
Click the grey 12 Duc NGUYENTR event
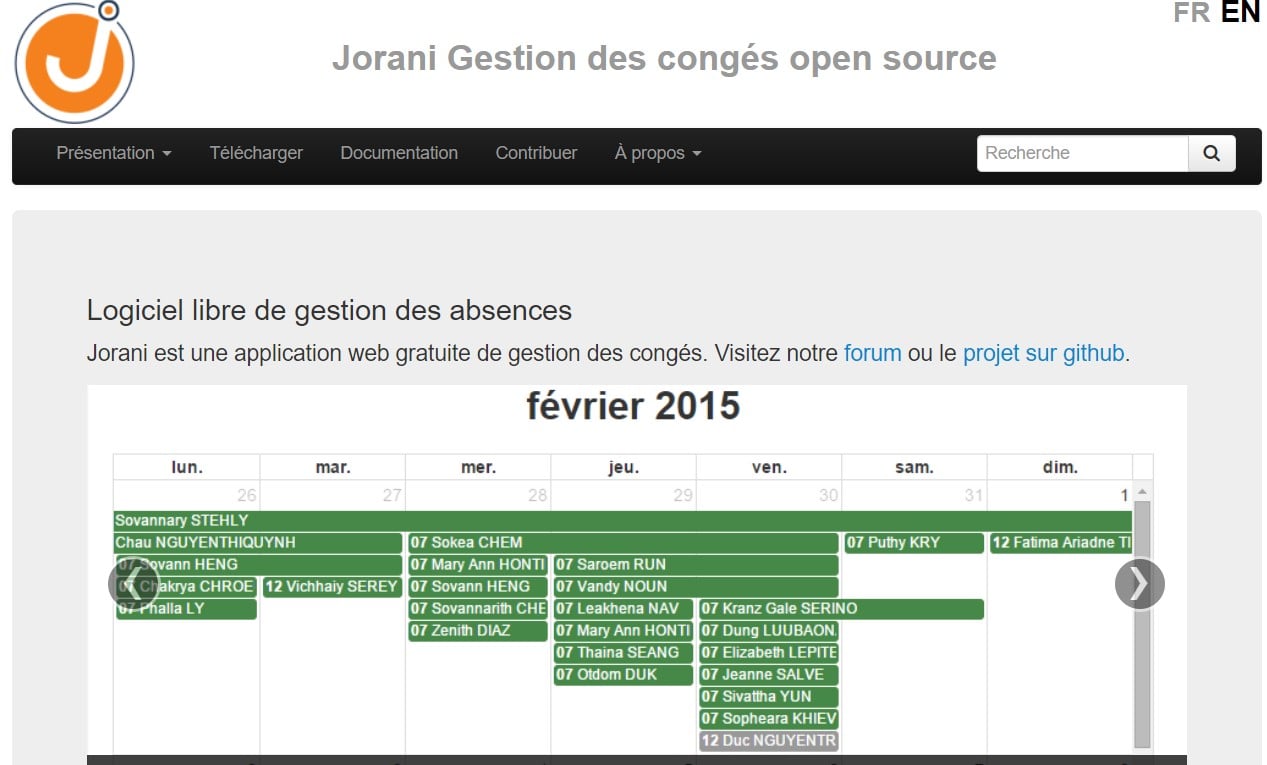coord(769,741)
